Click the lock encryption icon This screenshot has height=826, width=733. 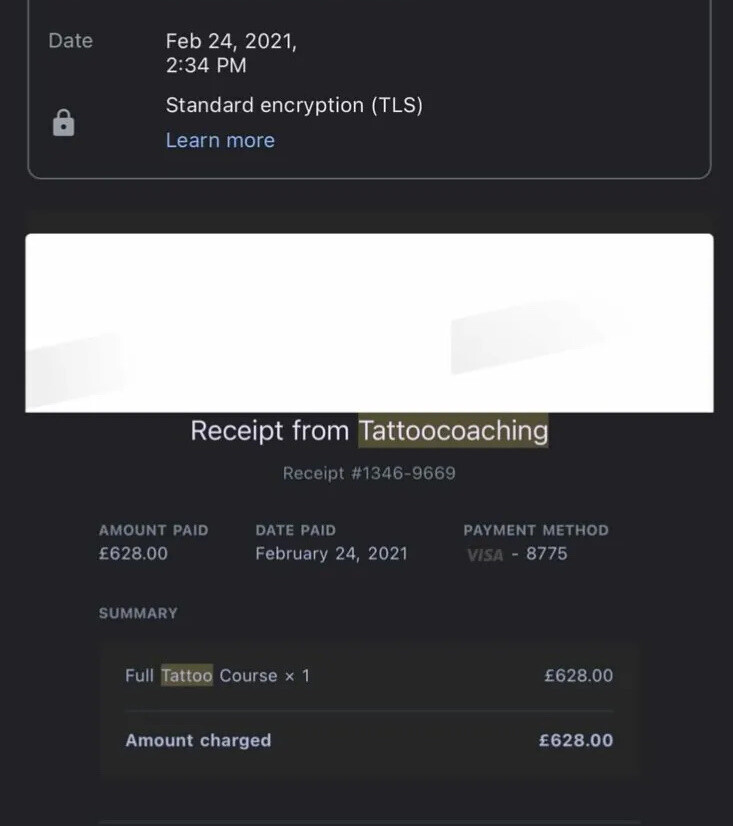coord(63,123)
